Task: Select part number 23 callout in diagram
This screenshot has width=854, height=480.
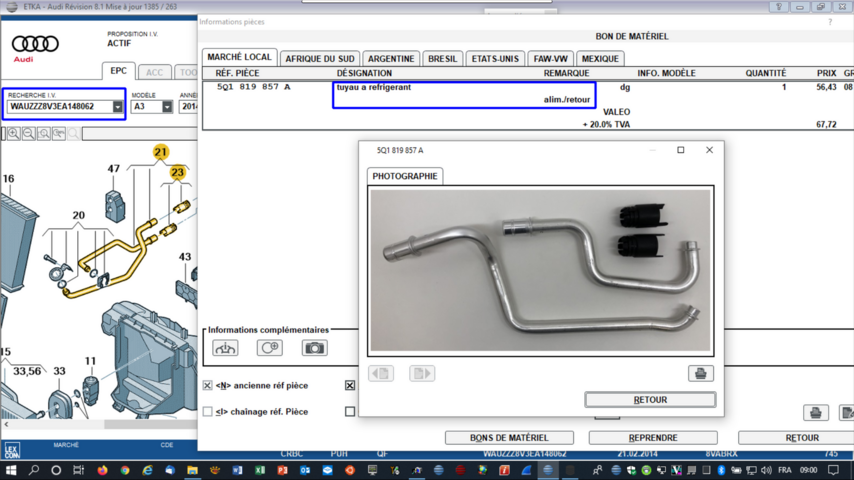Action: pos(178,173)
